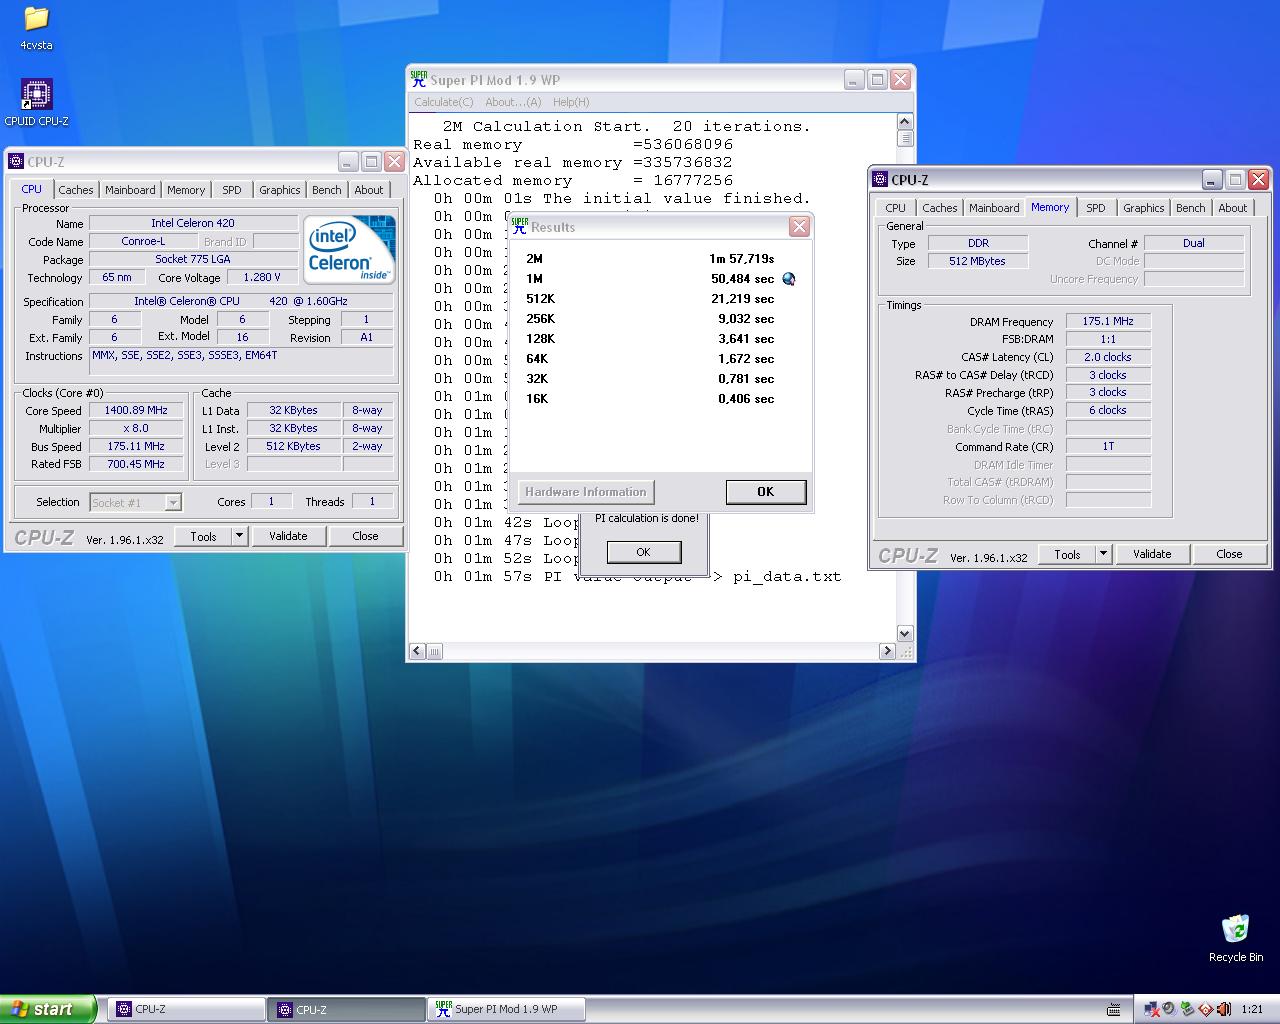
Task: Open the Socket #1 selection dropdown
Action: 135,502
